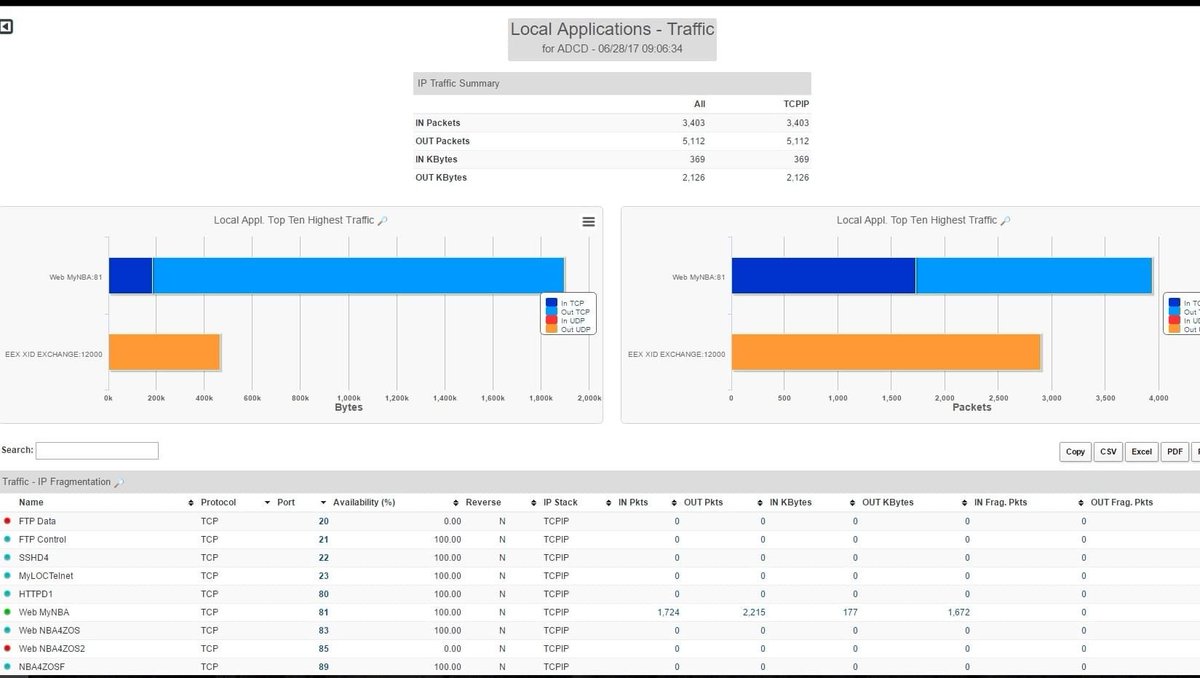Click the red status dot beside FTP Data
Viewport: 1200px width, 678px height.
click(x=8, y=521)
